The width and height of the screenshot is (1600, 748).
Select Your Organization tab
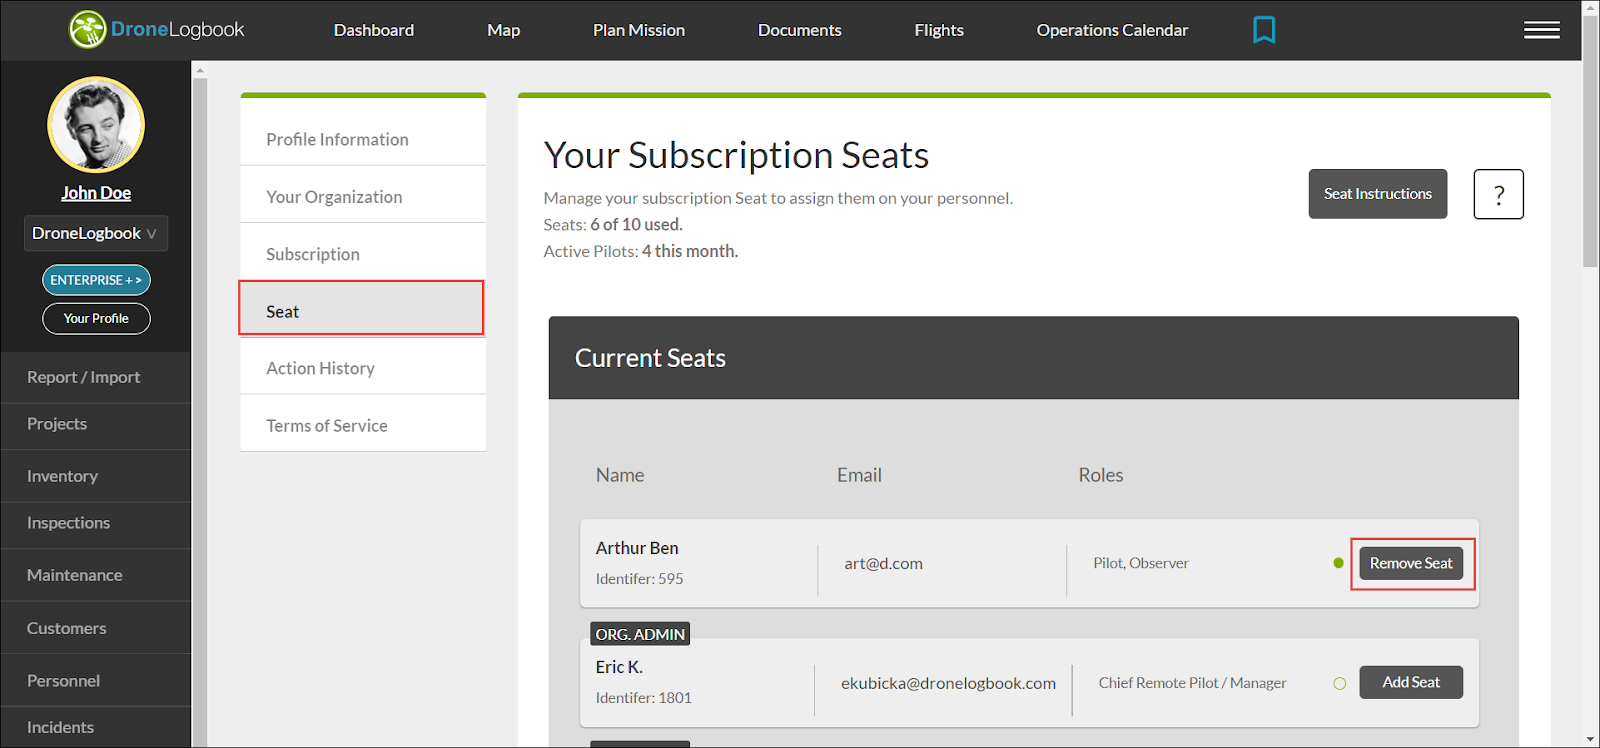pyautogui.click(x=363, y=197)
